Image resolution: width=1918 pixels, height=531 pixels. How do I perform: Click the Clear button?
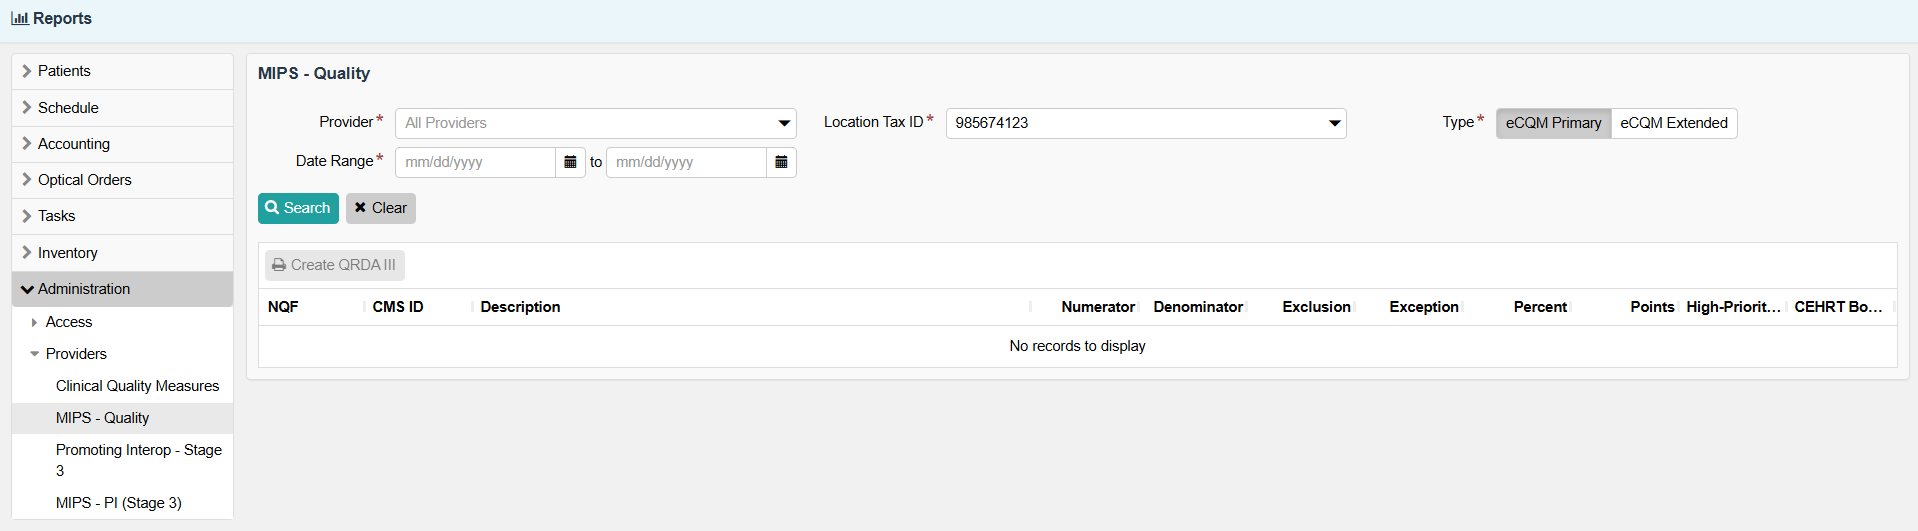point(381,208)
